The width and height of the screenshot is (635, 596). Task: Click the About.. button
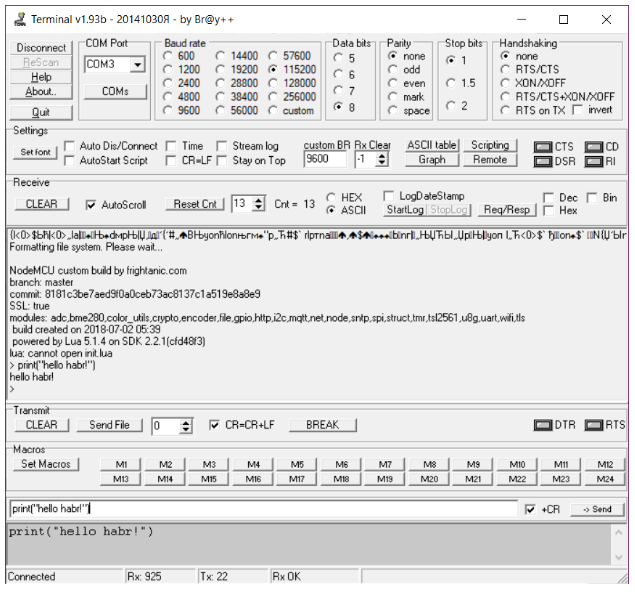(41, 92)
